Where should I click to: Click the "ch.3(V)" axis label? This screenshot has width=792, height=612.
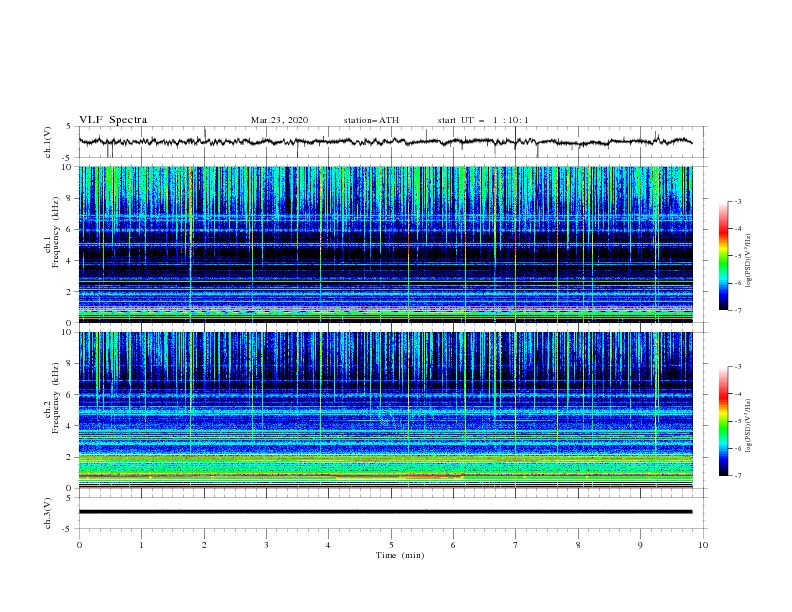48,513
